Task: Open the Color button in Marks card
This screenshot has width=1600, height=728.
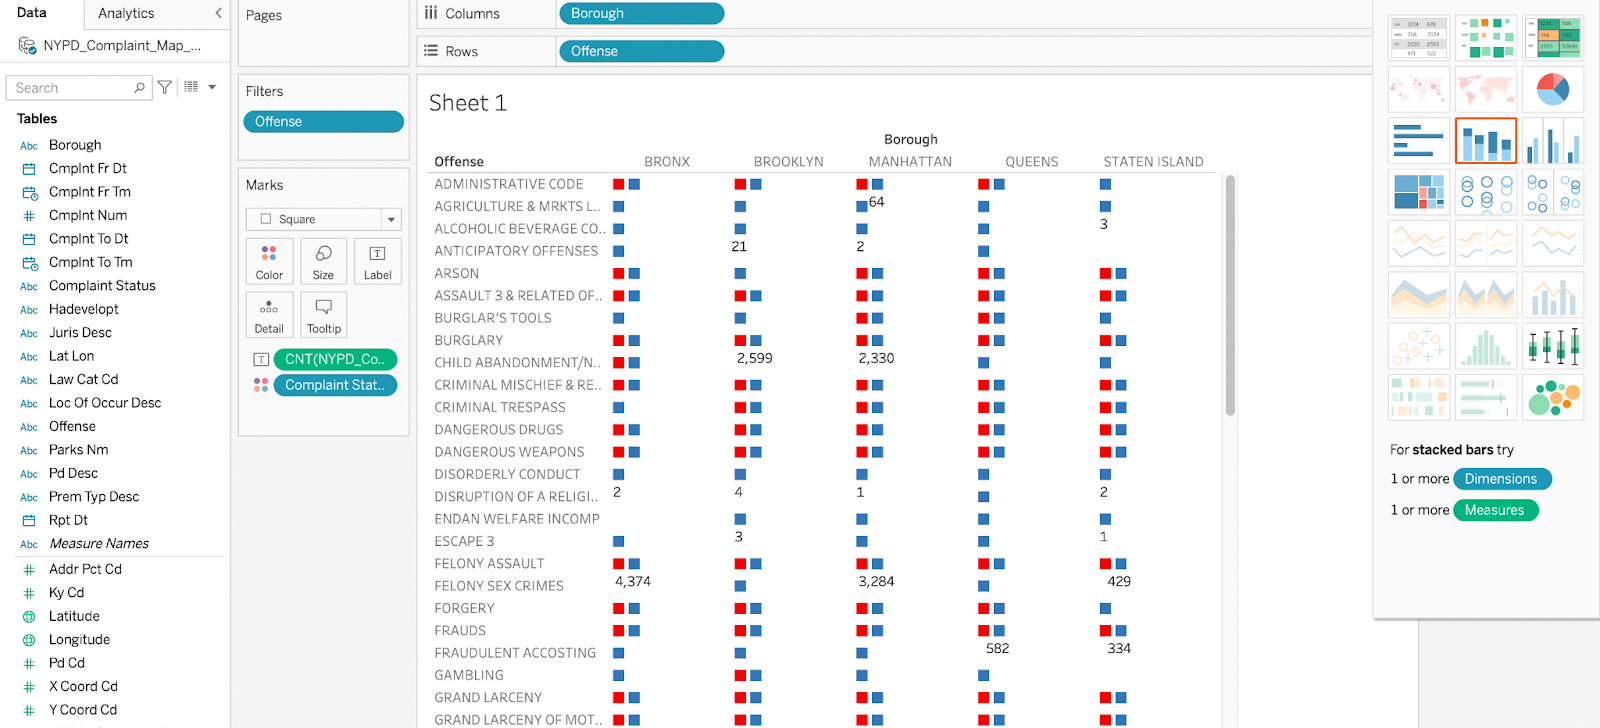Action: coord(269,261)
